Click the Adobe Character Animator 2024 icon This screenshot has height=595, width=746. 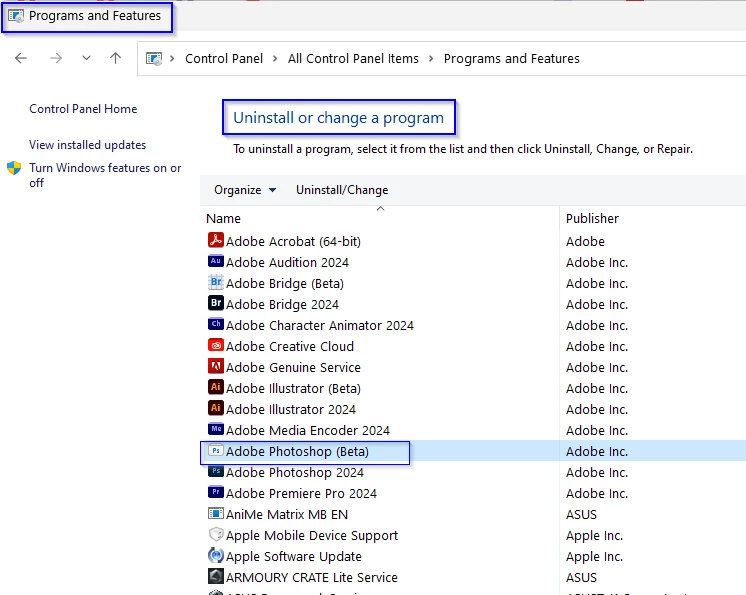216,324
